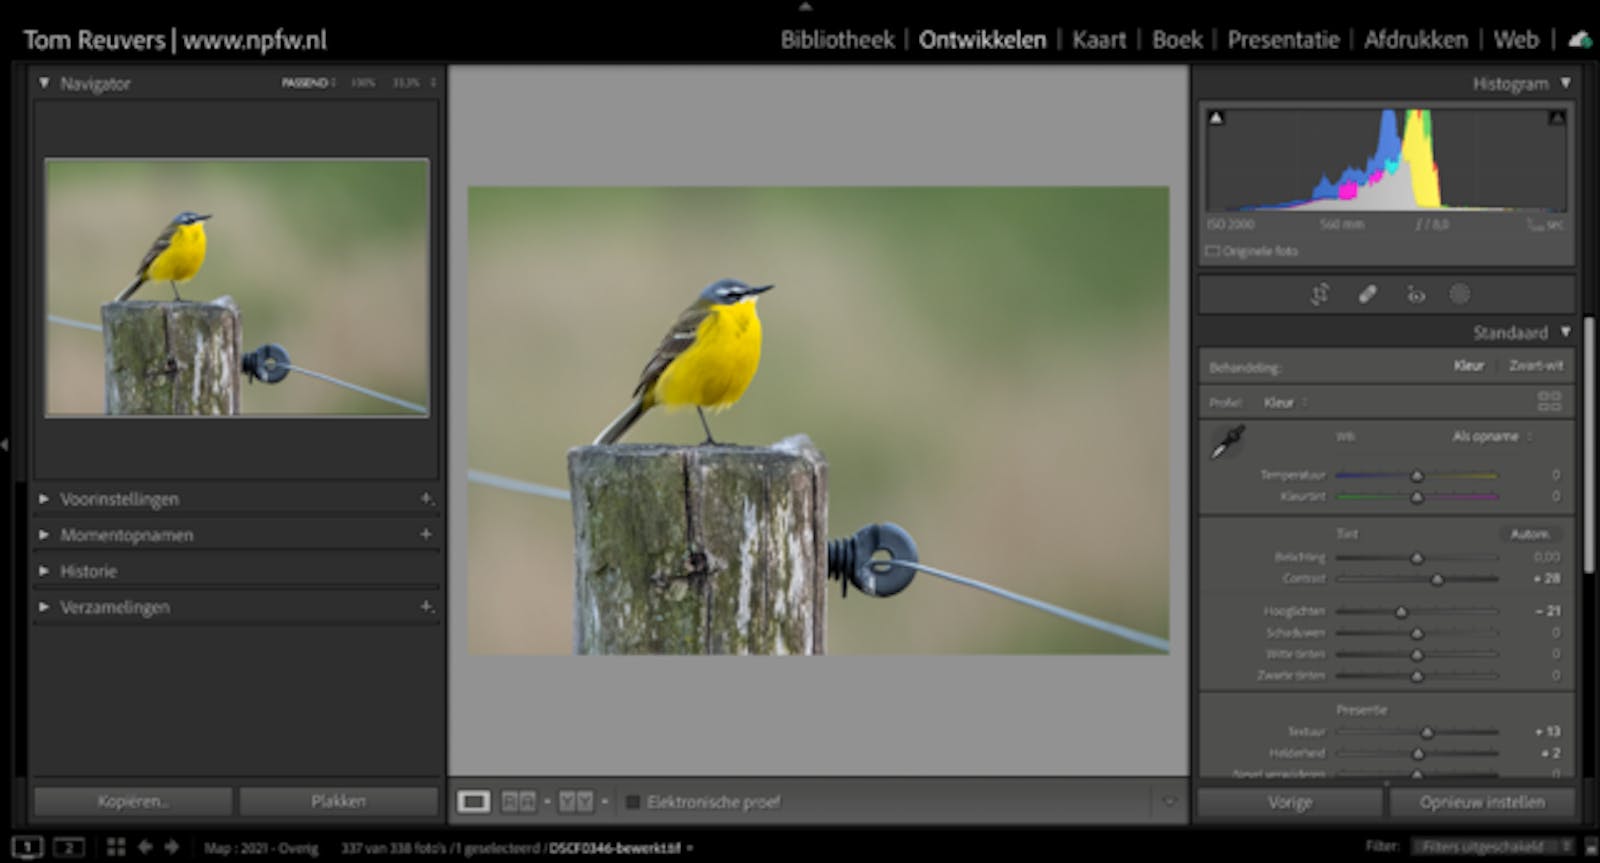This screenshot has width=1600, height=863.
Task: Tick the Originele foto checkbox
Action: 1213,251
